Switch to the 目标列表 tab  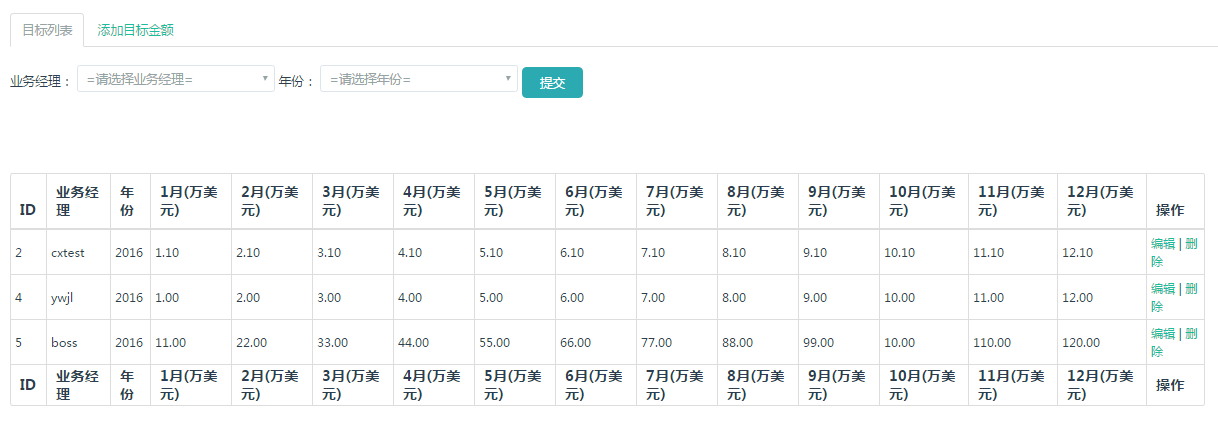(47, 30)
